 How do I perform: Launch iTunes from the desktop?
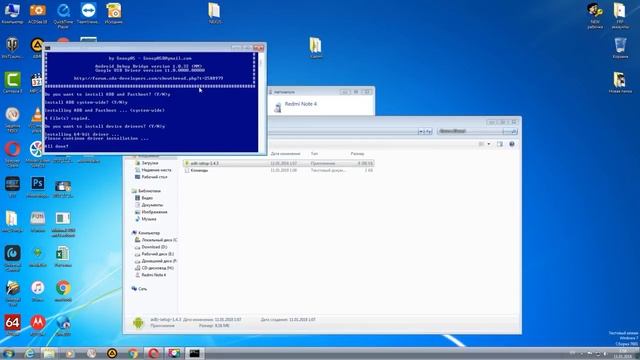pyautogui.click(x=38, y=291)
